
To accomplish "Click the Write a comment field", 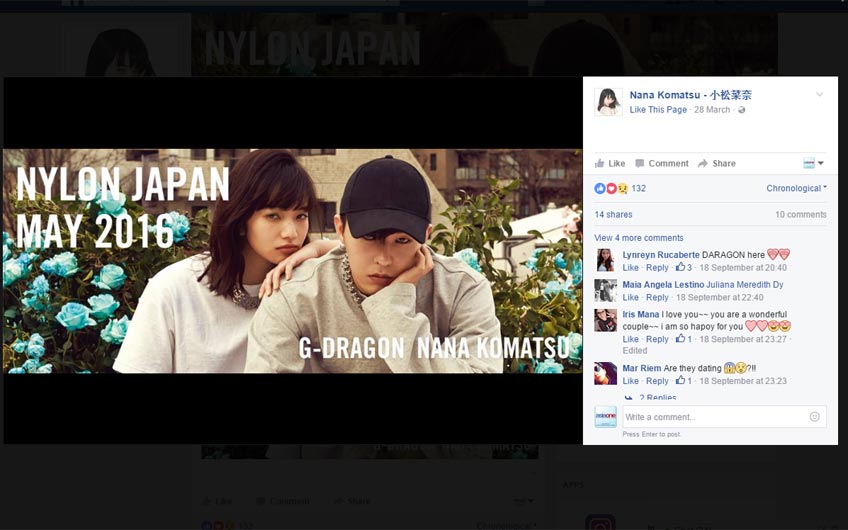I will (712, 417).
